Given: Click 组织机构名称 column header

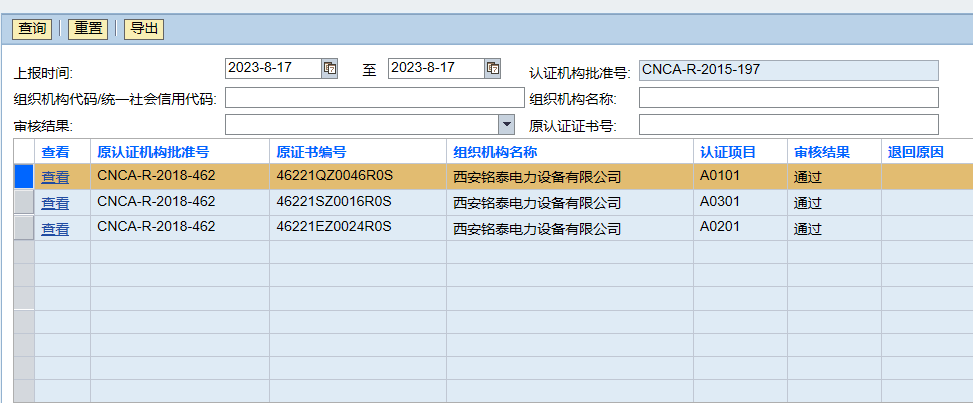Looking at the screenshot, I should (570, 152).
